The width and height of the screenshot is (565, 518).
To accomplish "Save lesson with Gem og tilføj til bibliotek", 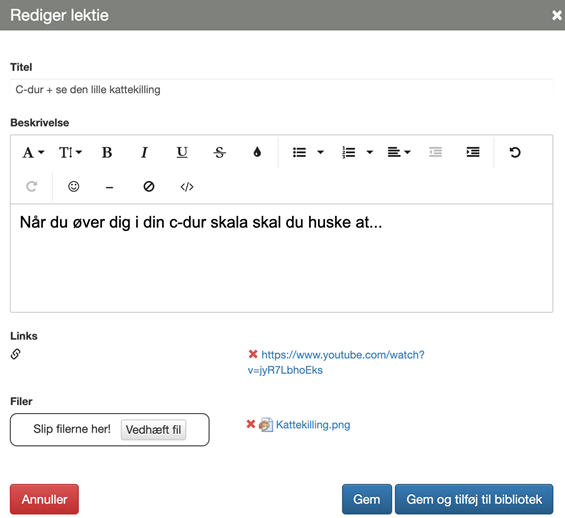I will (474, 499).
